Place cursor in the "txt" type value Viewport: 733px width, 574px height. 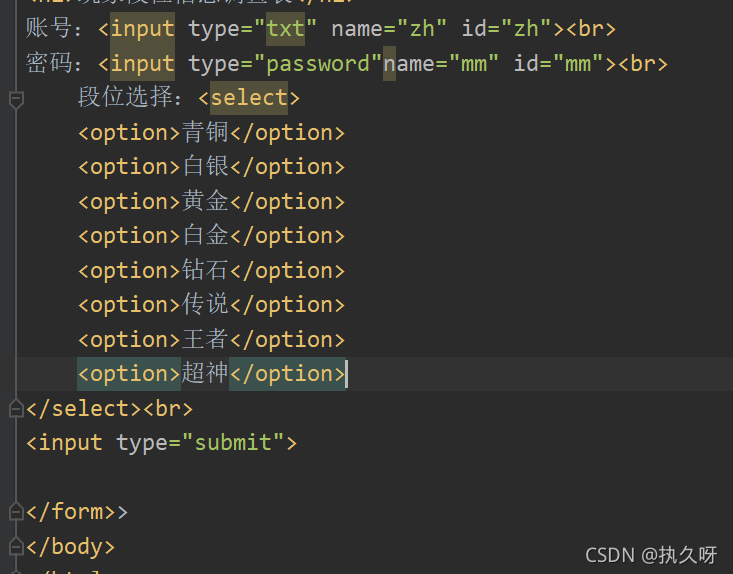(x=284, y=29)
